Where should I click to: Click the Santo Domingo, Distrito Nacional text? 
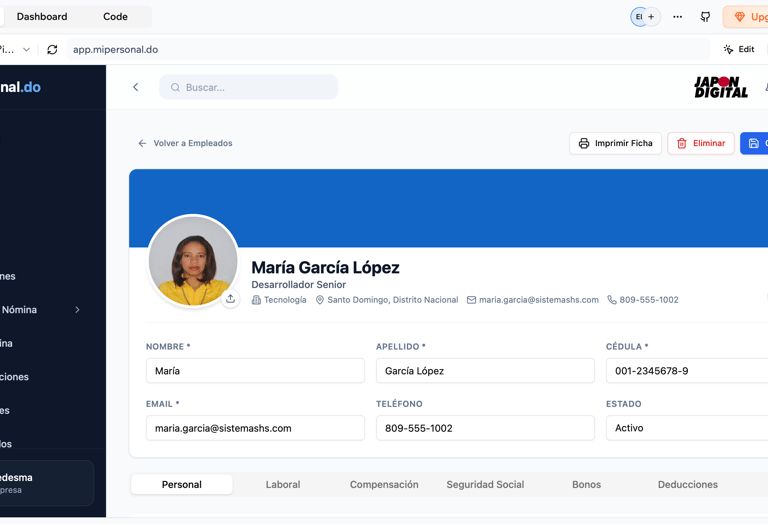pyautogui.click(x=393, y=300)
